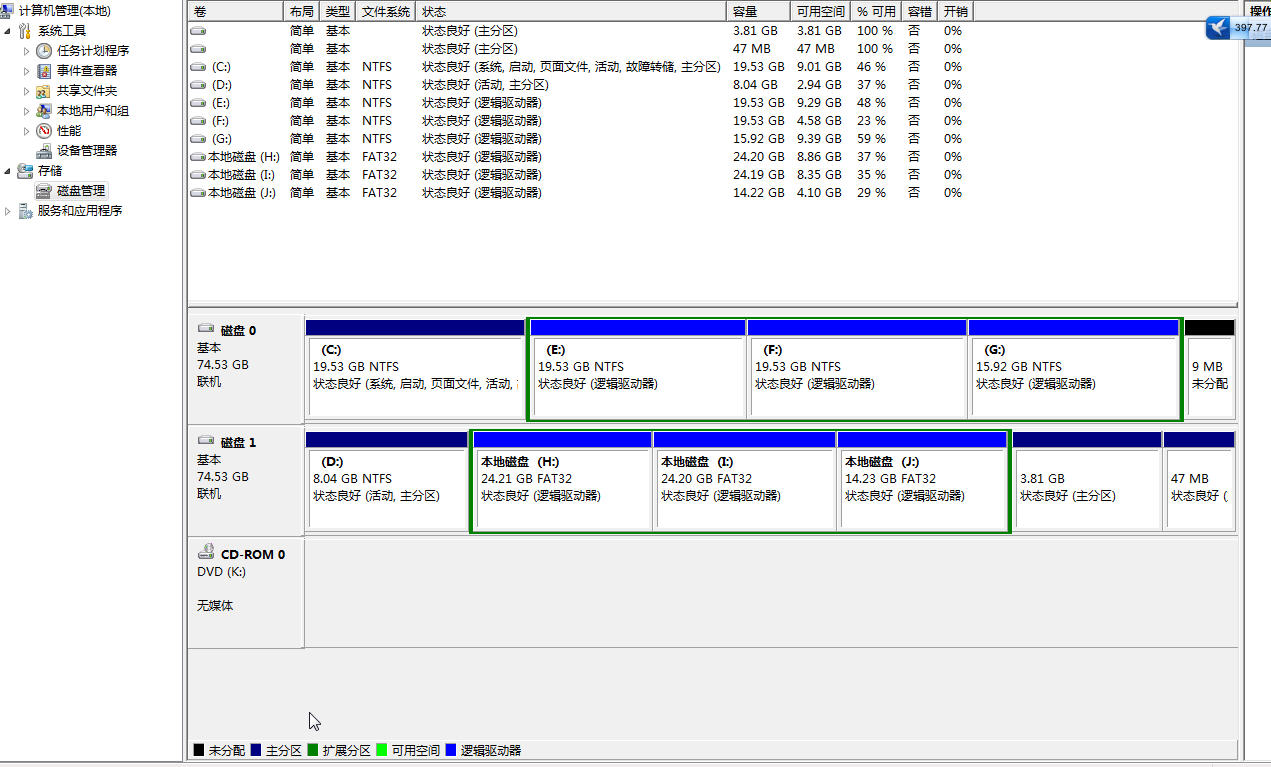Sort by the File System column header
This screenshot has height=767, width=1271.
pos(385,11)
